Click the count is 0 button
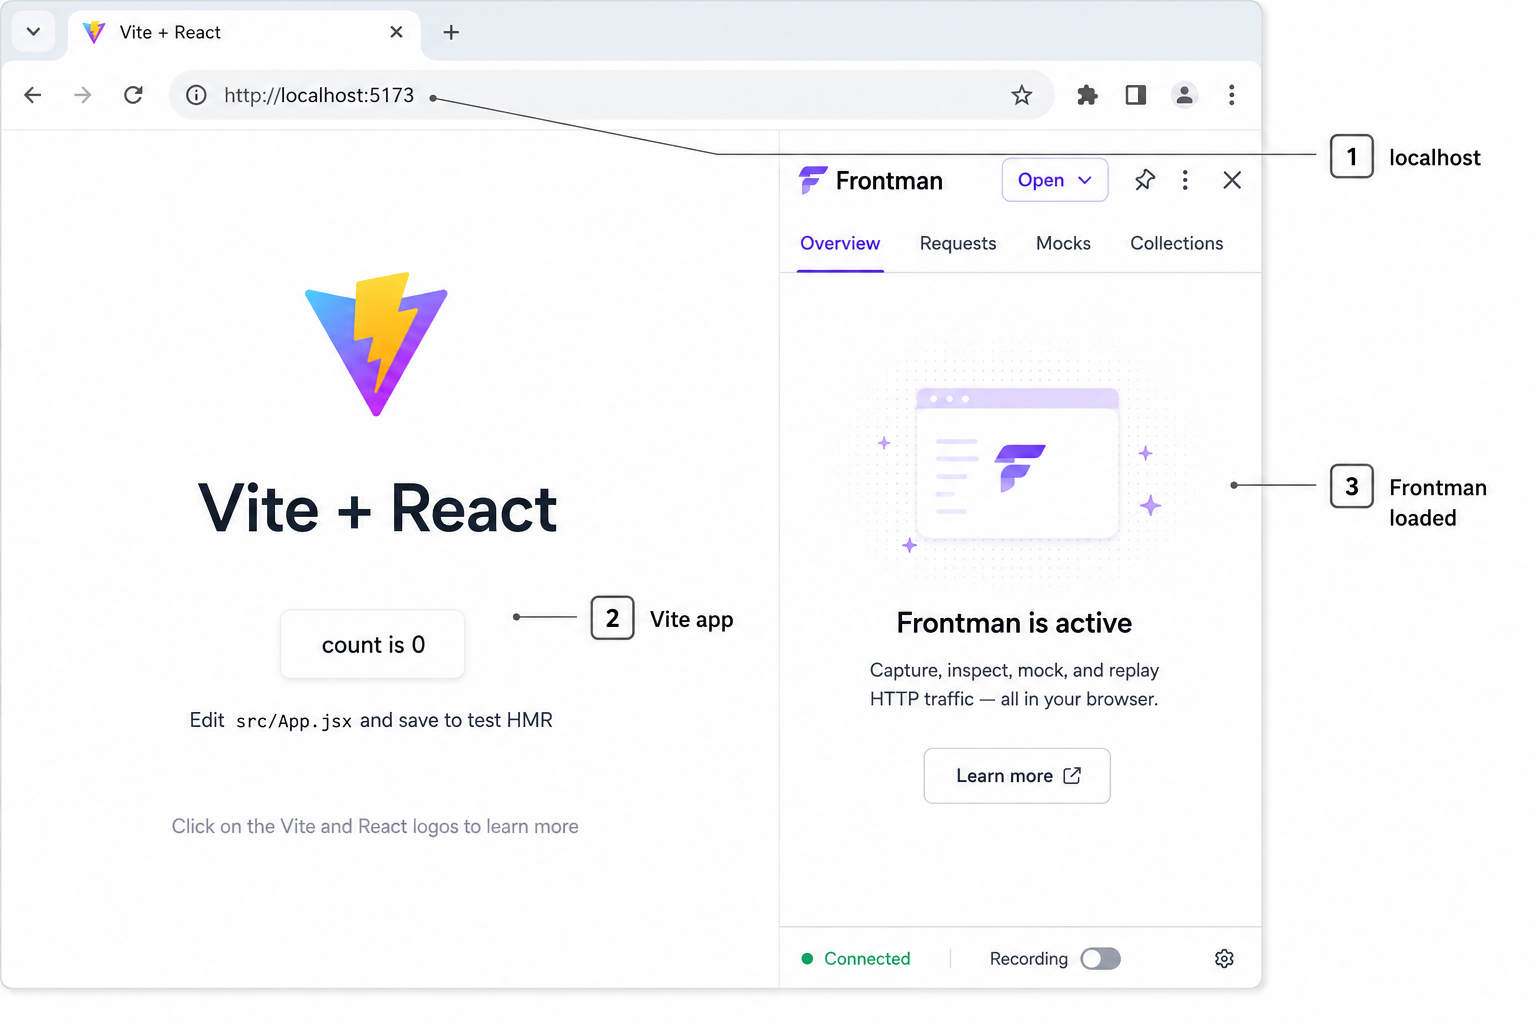This screenshot has width=1536, height=1024. coord(373,644)
